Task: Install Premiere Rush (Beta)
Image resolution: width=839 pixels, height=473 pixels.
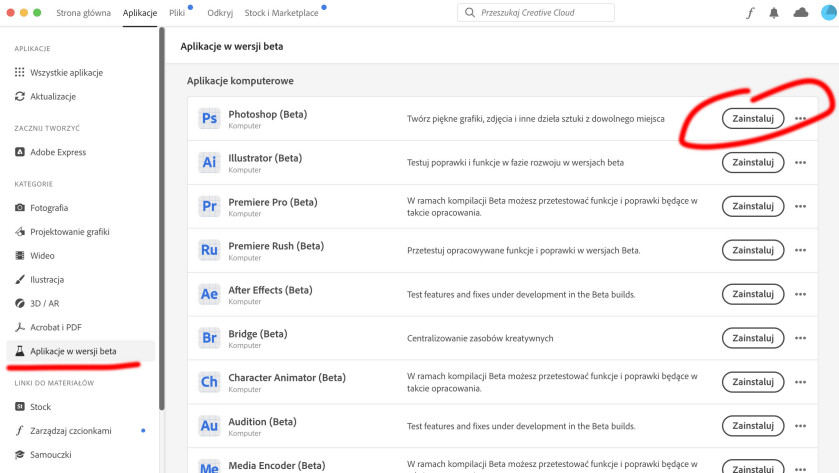Action: 753,250
